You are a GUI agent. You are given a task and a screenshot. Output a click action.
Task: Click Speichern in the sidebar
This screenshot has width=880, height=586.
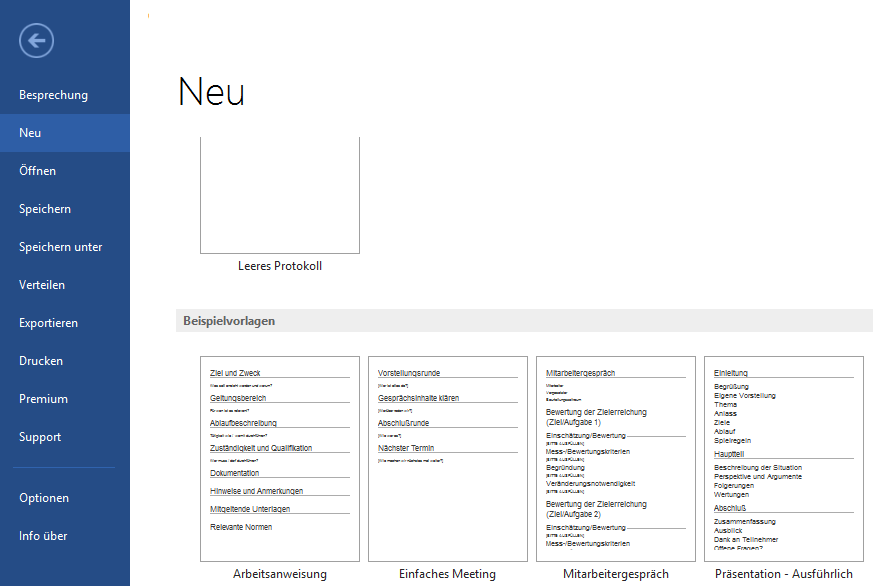tap(45, 209)
